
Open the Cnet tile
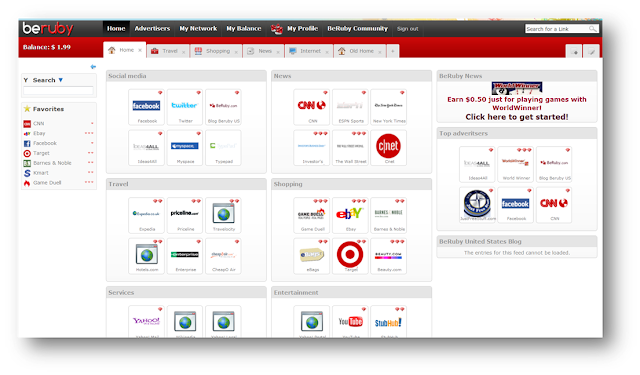tap(389, 148)
